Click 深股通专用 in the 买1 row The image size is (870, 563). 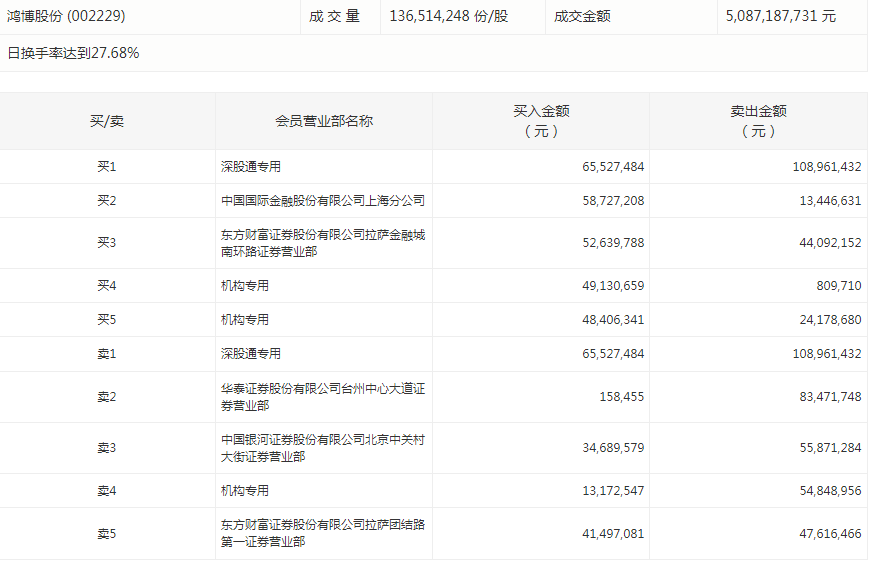click(x=251, y=166)
